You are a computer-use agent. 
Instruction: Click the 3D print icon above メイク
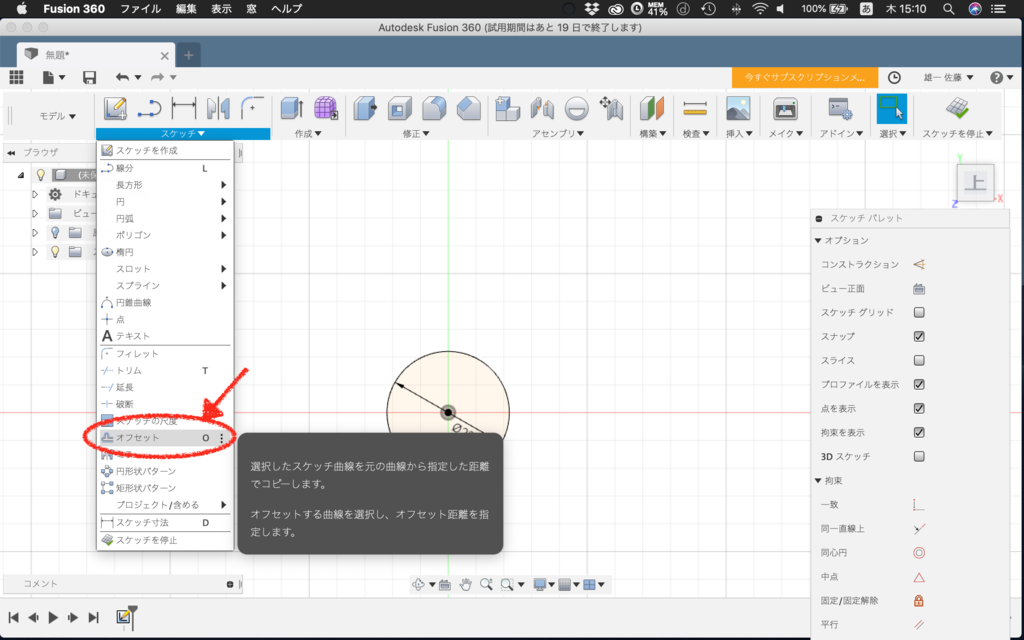coord(785,108)
